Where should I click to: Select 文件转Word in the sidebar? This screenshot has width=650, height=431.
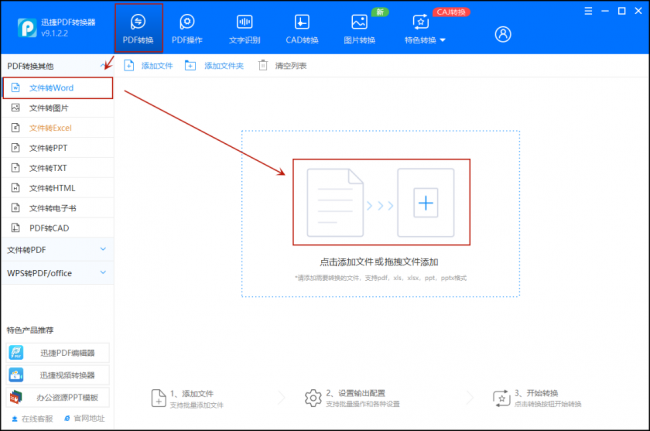pos(58,88)
